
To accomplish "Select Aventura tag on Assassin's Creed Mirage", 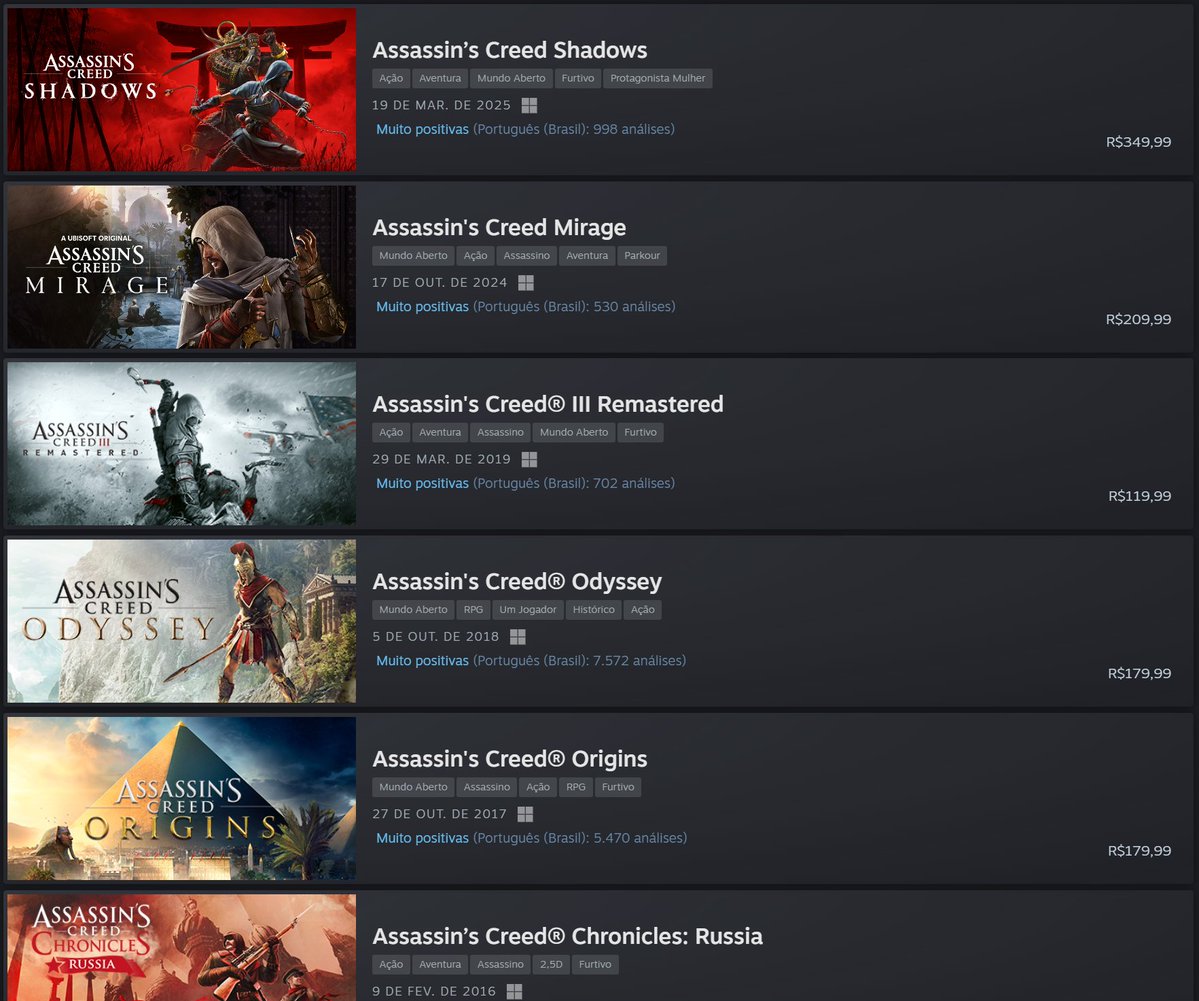I will tap(587, 255).
